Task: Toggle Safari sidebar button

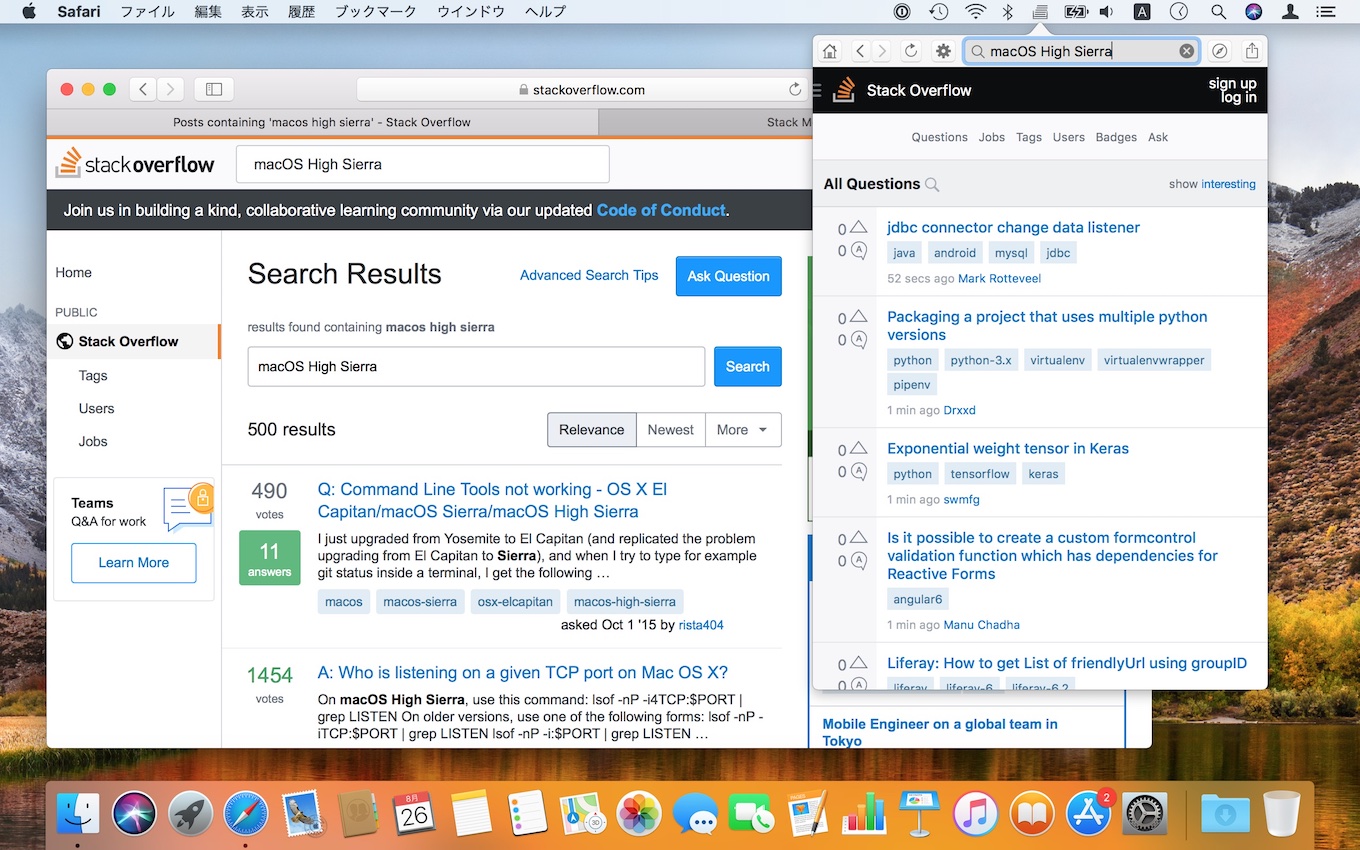Action: (x=214, y=89)
